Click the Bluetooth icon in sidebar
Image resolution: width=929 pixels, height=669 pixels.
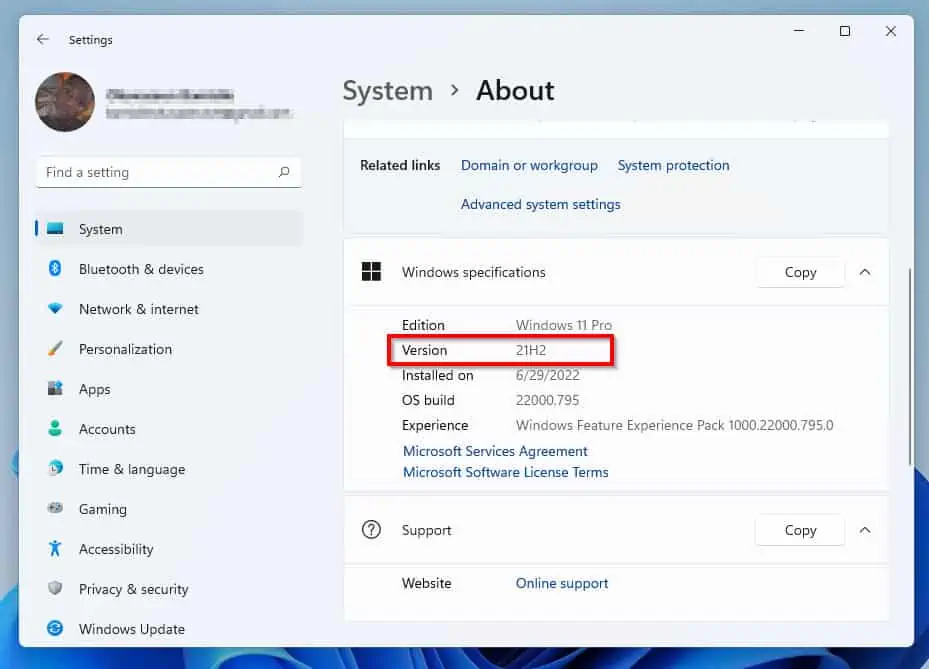tap(55, 268)
